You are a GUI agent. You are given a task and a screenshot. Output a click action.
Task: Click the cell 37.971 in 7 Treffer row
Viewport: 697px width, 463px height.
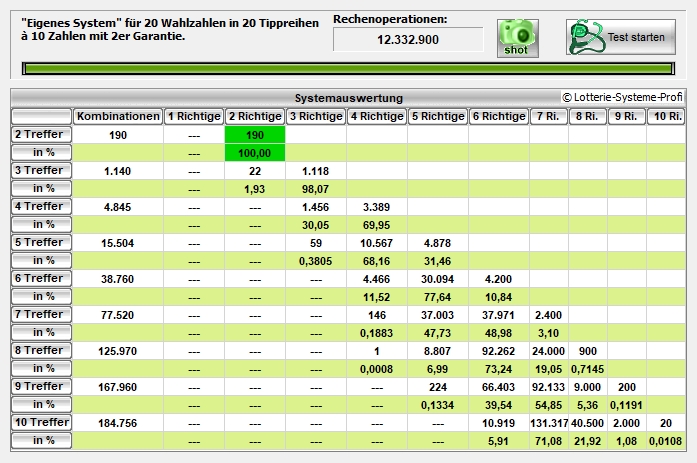pos(498,315)
